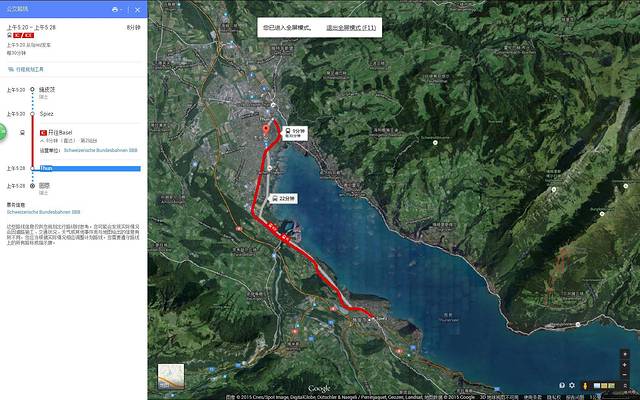The width and height of the screenshot is (640, 400).
Task: Select the first photo thumbnail in imagery bar
Action: pos(596,383)
